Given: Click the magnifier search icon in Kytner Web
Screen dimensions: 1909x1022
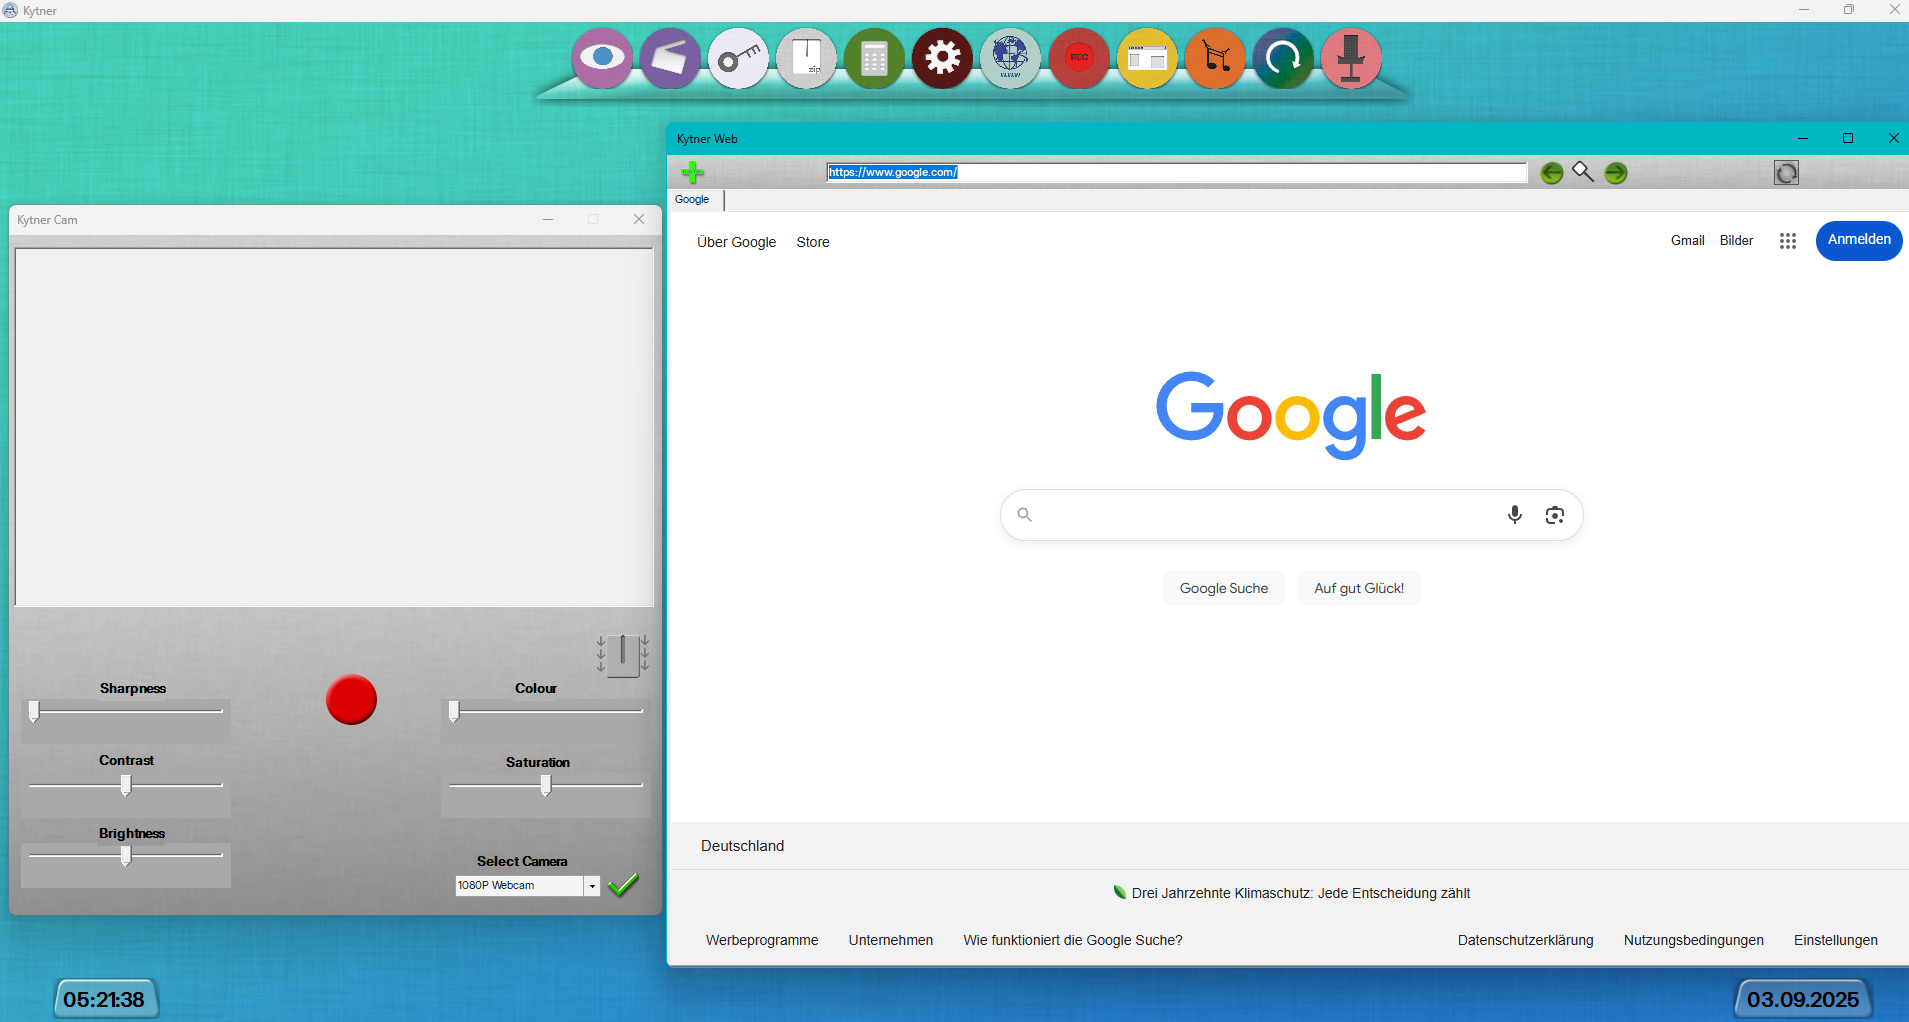Looking at the screenshot, I should click(x=1583, y=172).
